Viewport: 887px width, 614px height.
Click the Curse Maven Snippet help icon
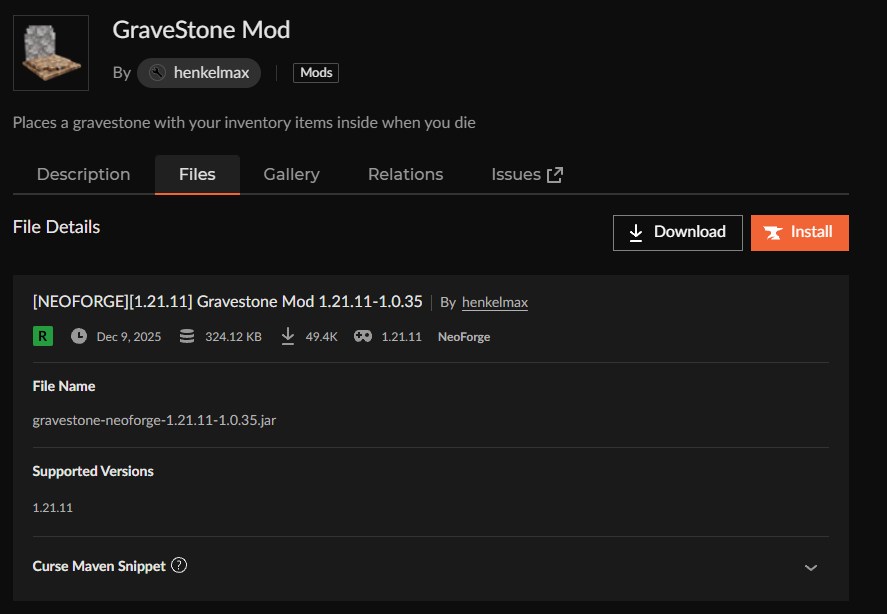pos(179,565)
